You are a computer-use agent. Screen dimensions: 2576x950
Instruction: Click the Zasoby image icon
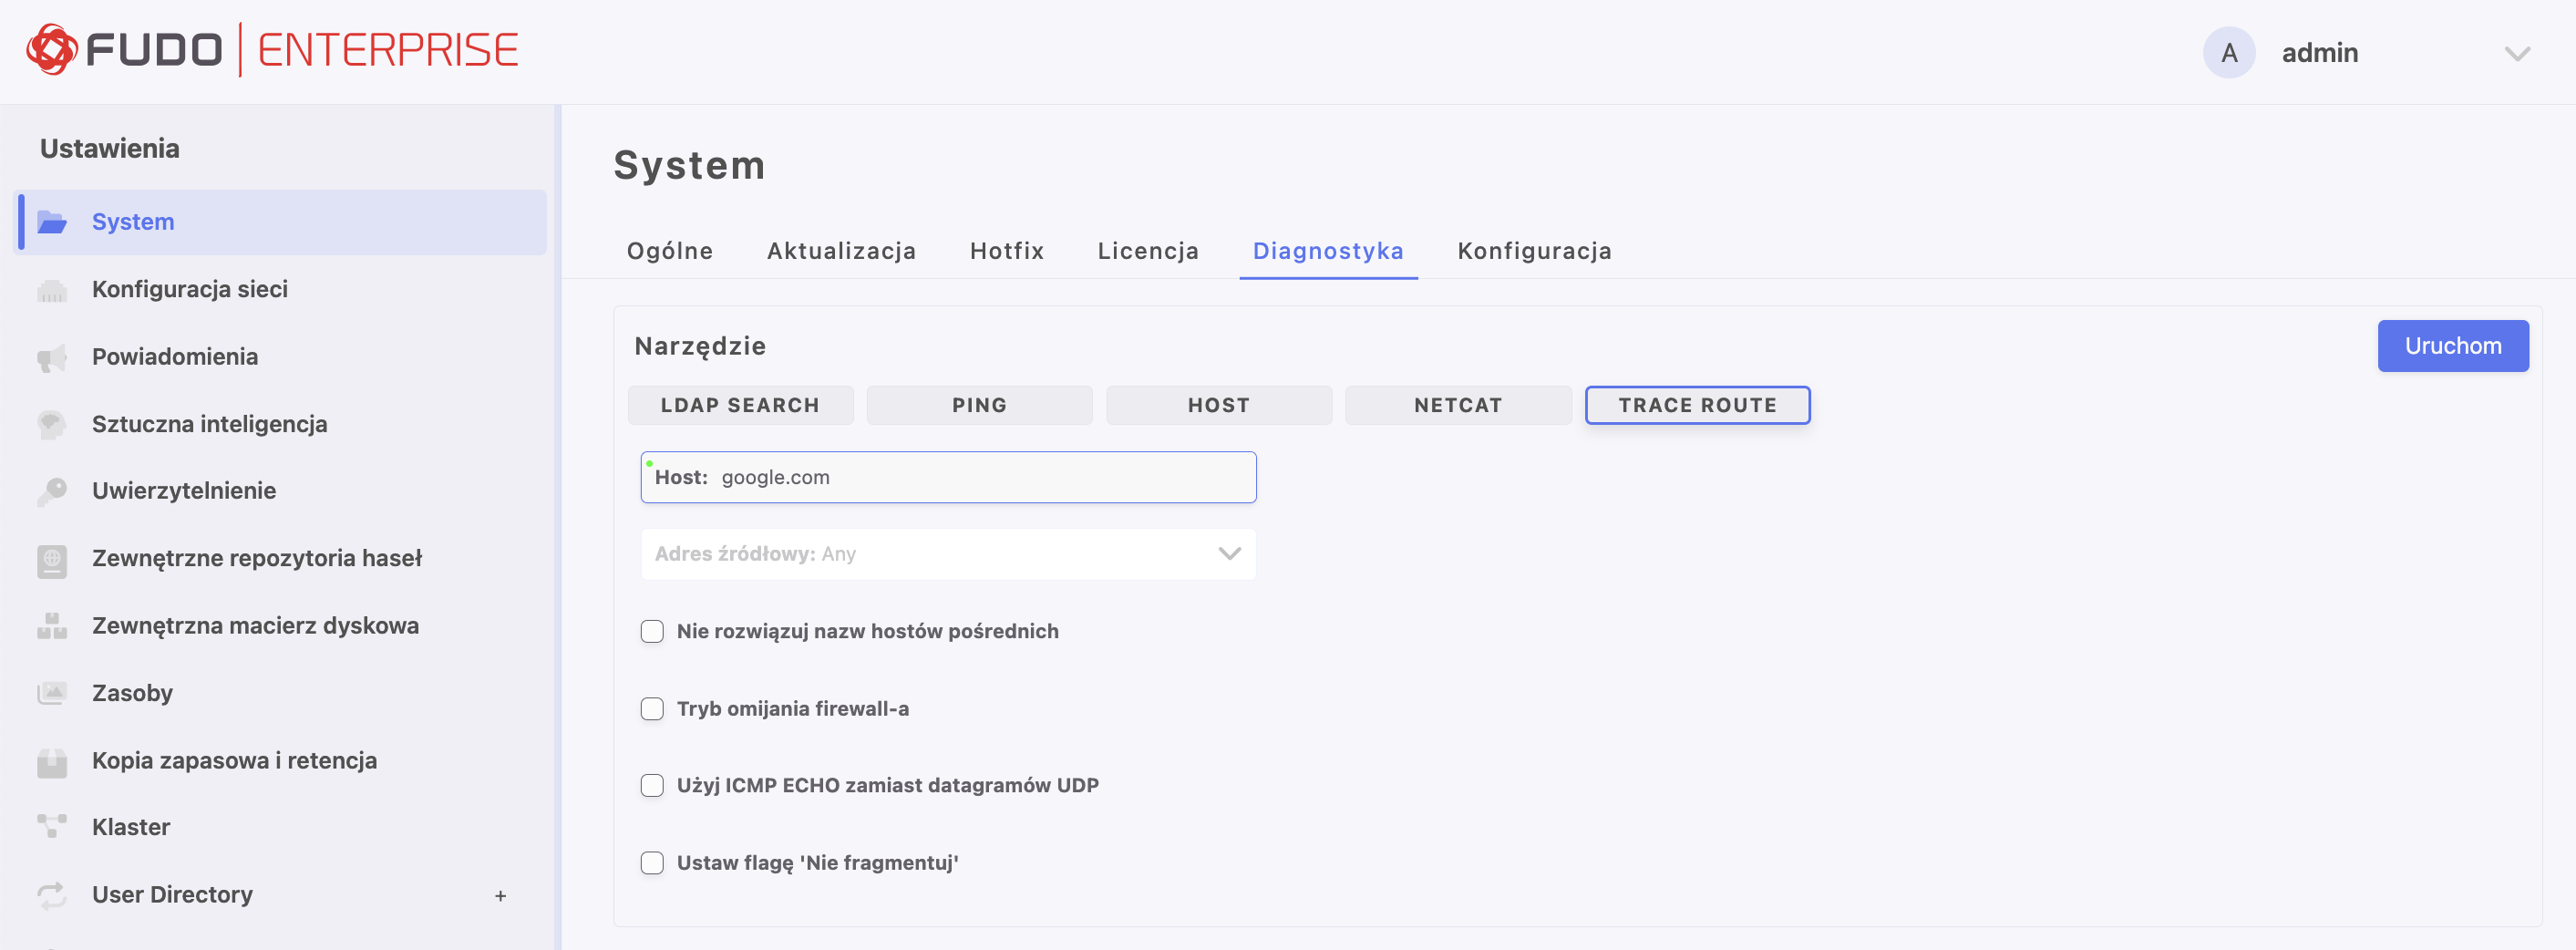[x=52, y=693]
